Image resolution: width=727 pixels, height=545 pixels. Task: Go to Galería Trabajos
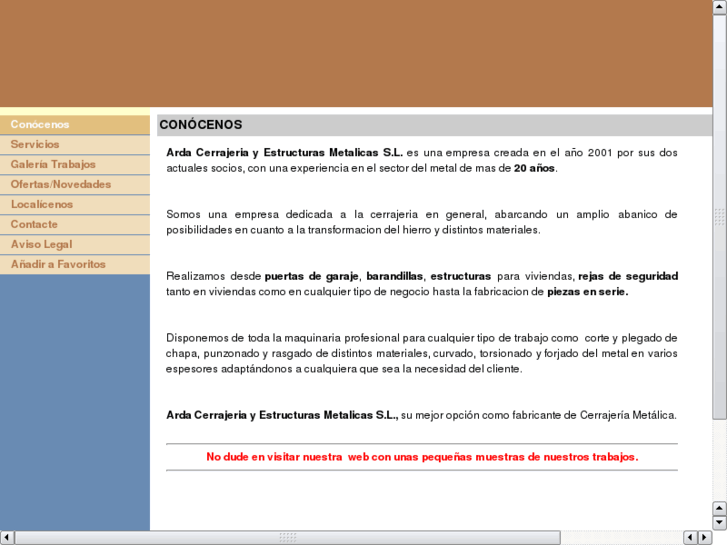coord(75,164)
